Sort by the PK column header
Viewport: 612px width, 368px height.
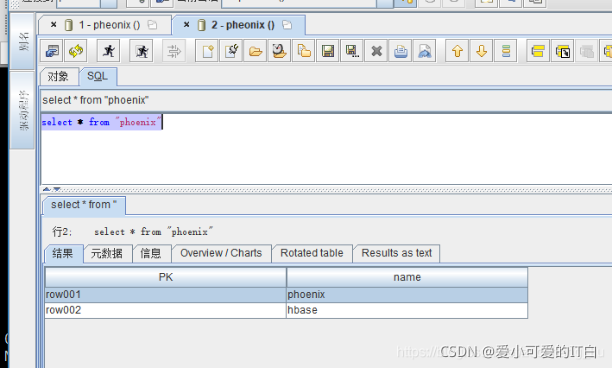coord(166,277)
